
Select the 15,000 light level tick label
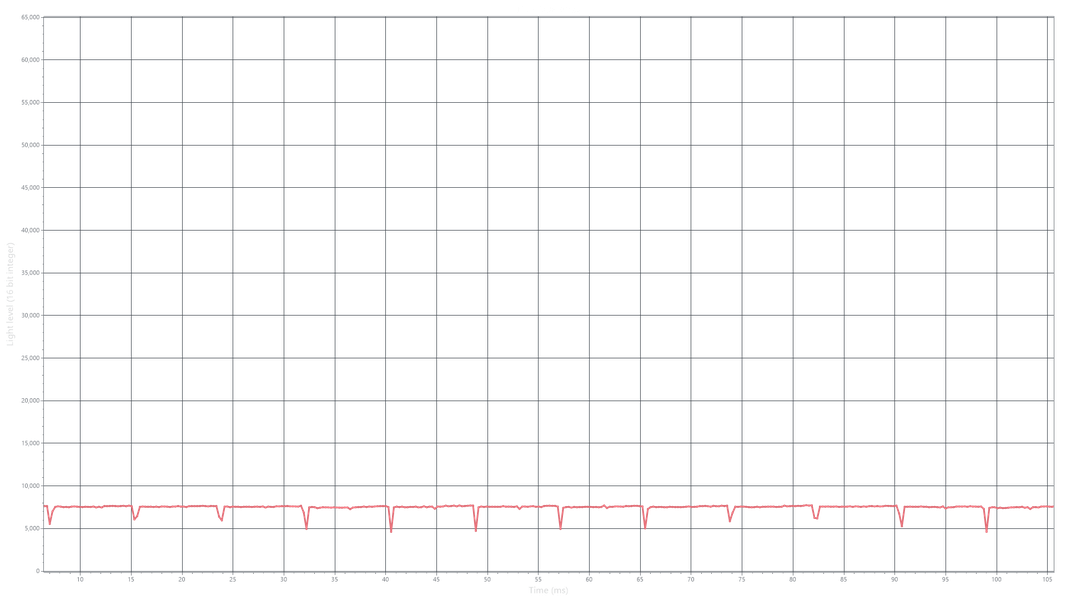click(x=31, y=443)
